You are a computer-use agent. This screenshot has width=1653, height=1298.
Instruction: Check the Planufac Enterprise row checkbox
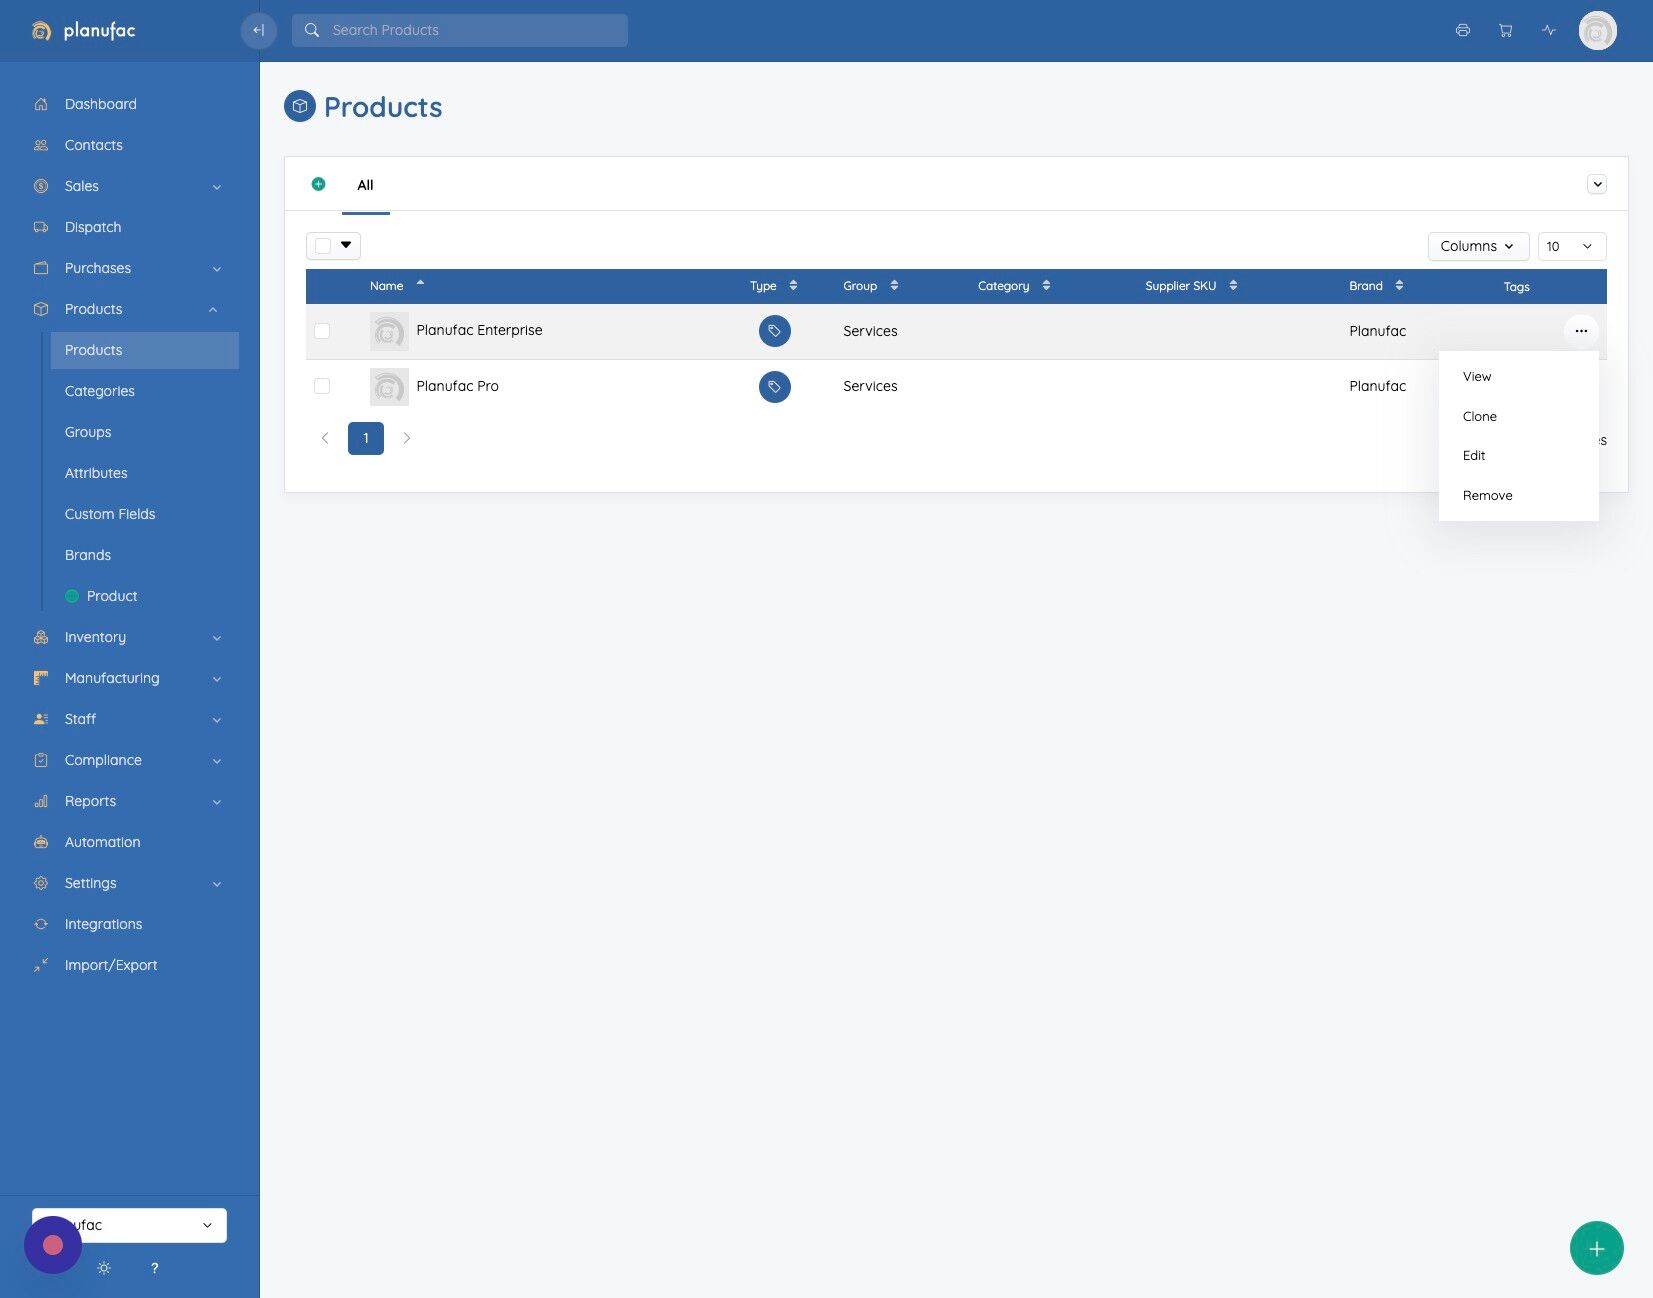pyautogui.click(x=322, y=331)
